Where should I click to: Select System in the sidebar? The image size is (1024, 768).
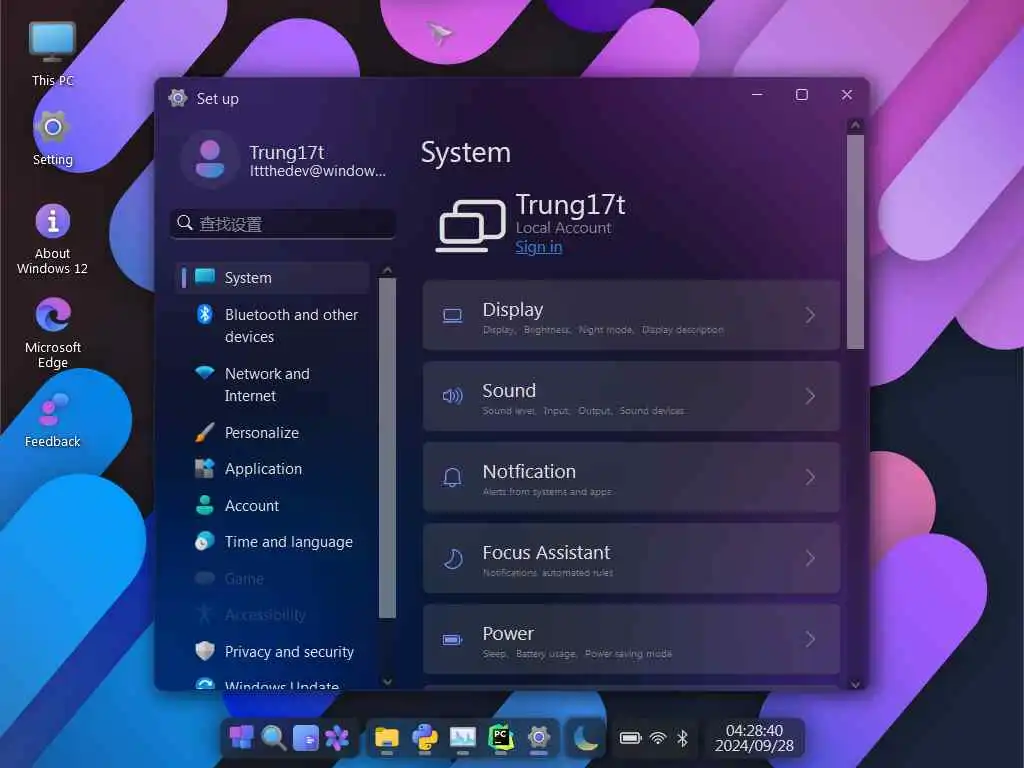click(x=272, y=278)
